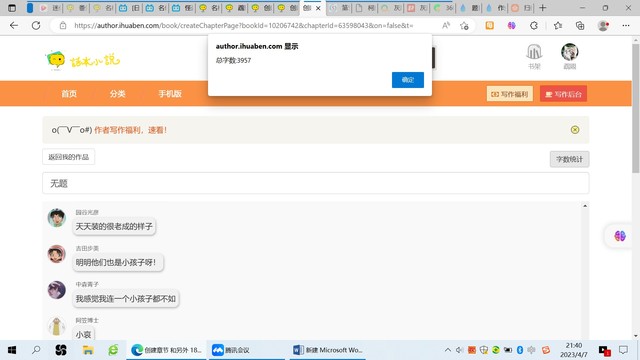Viewport: 640px width, 360px height.
Task: Select the message 我感觉我连一个小孩子都不如
Action: pyautogui.click(x=125, y=299)
